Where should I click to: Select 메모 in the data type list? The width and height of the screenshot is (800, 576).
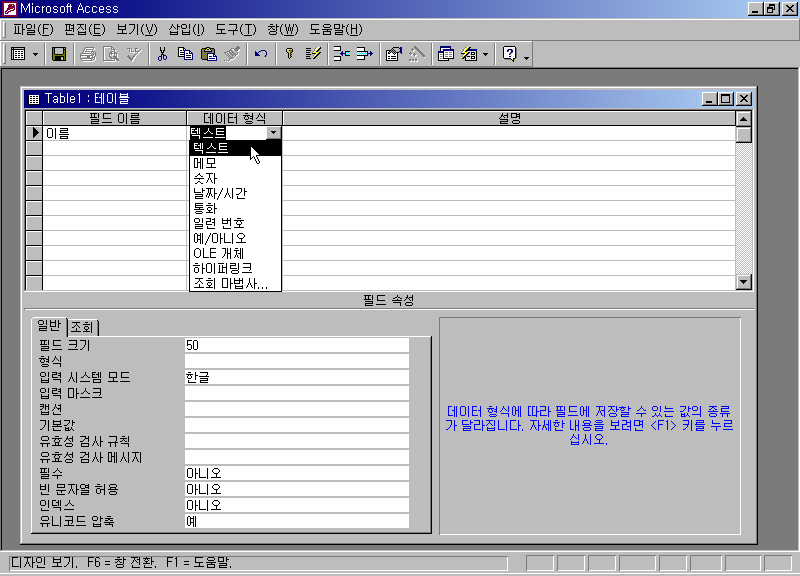[235, 163]
